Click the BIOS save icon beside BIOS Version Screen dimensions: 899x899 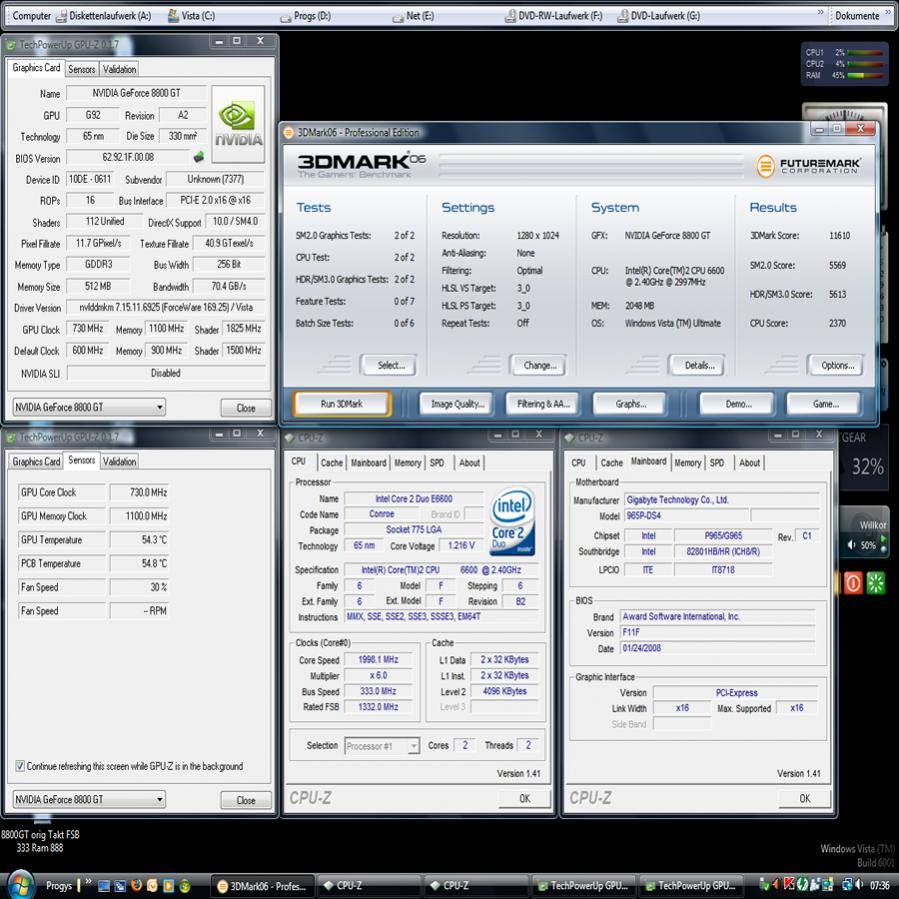198,157
